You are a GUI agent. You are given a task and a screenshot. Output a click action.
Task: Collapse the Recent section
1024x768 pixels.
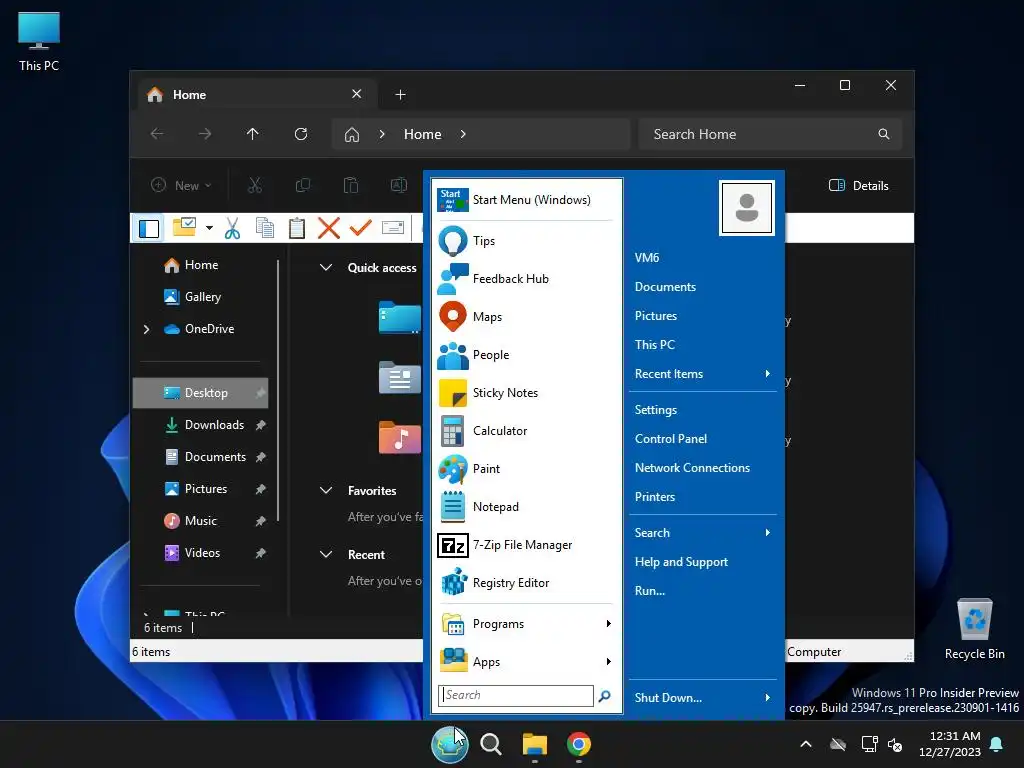tap(326, 554)
